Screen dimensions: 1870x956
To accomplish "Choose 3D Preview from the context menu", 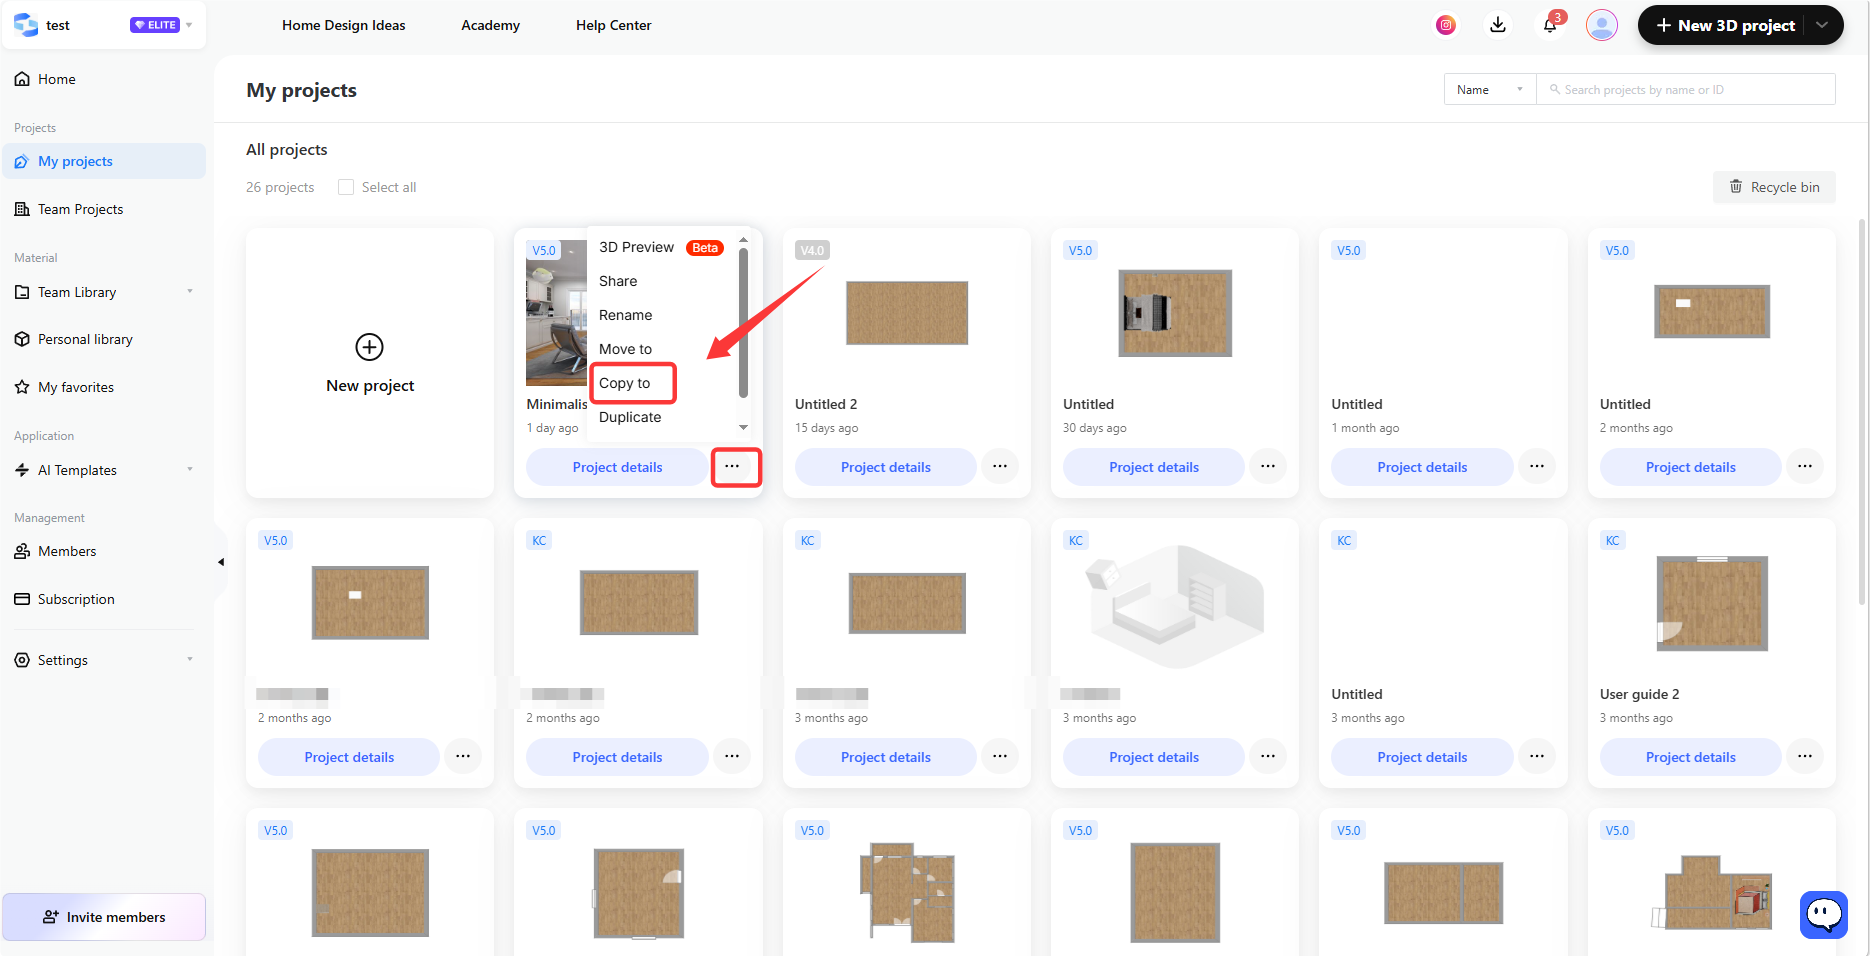I will [637, 247].
